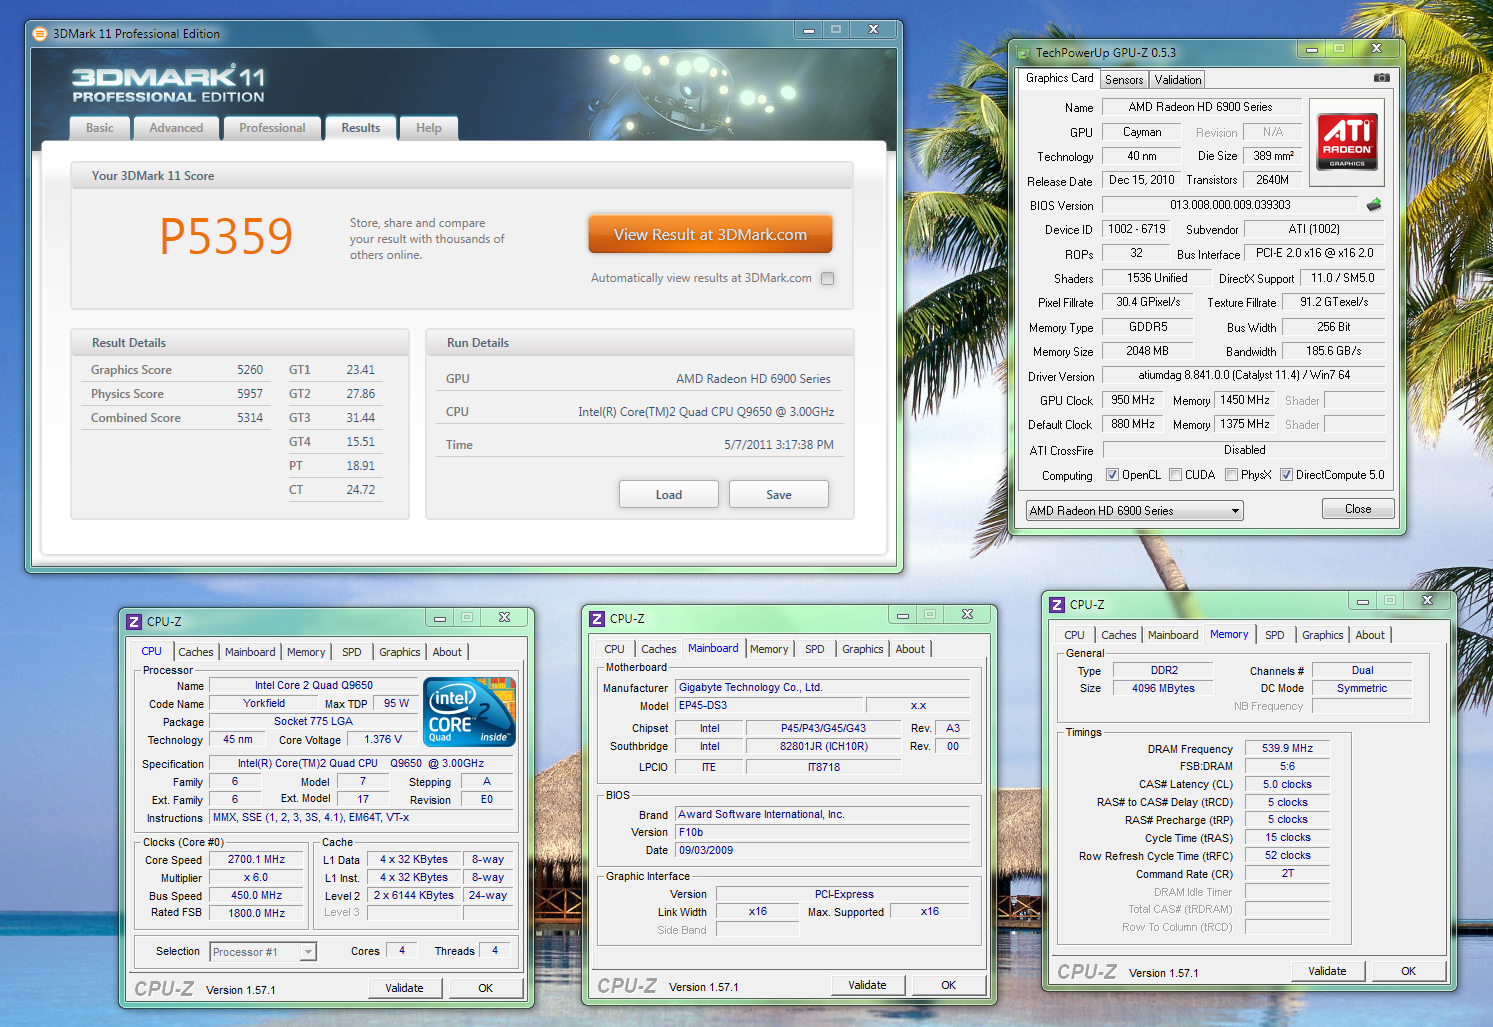The image size is (1493, 1027).
Task: Click the Load button in Run Details
Action: tap(669, 495)
